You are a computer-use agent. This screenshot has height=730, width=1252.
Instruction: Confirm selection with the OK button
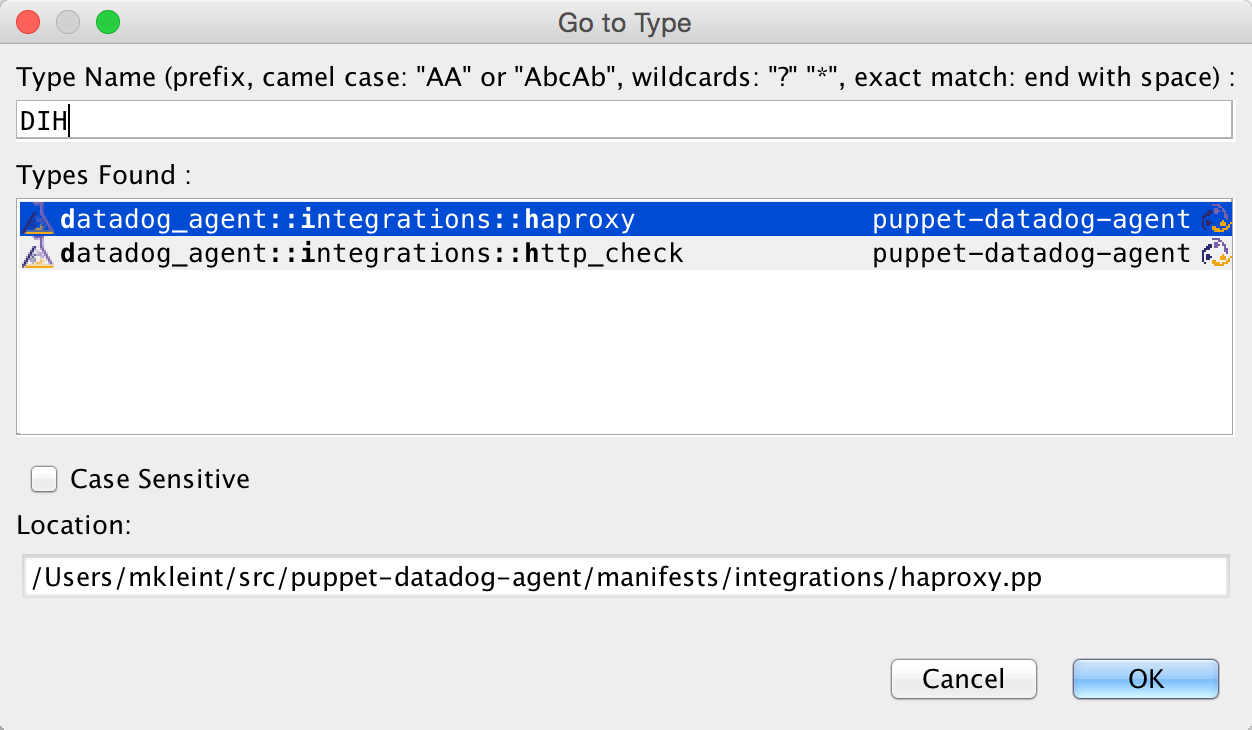[x=1146, y=679]
